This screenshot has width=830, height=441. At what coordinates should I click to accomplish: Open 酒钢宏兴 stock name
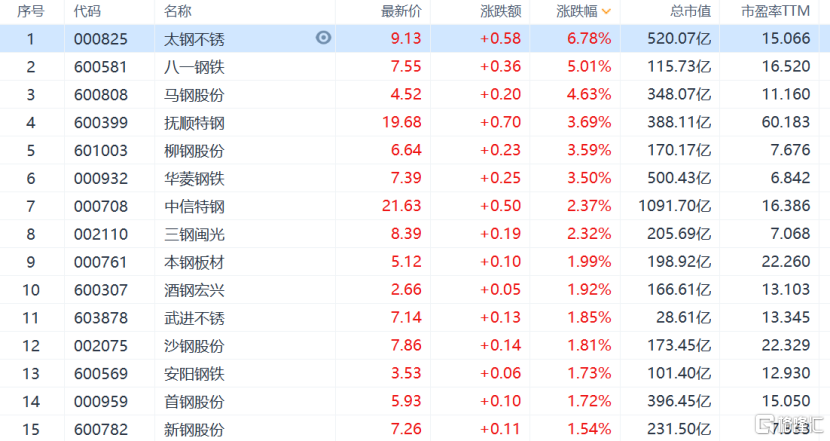194,290
